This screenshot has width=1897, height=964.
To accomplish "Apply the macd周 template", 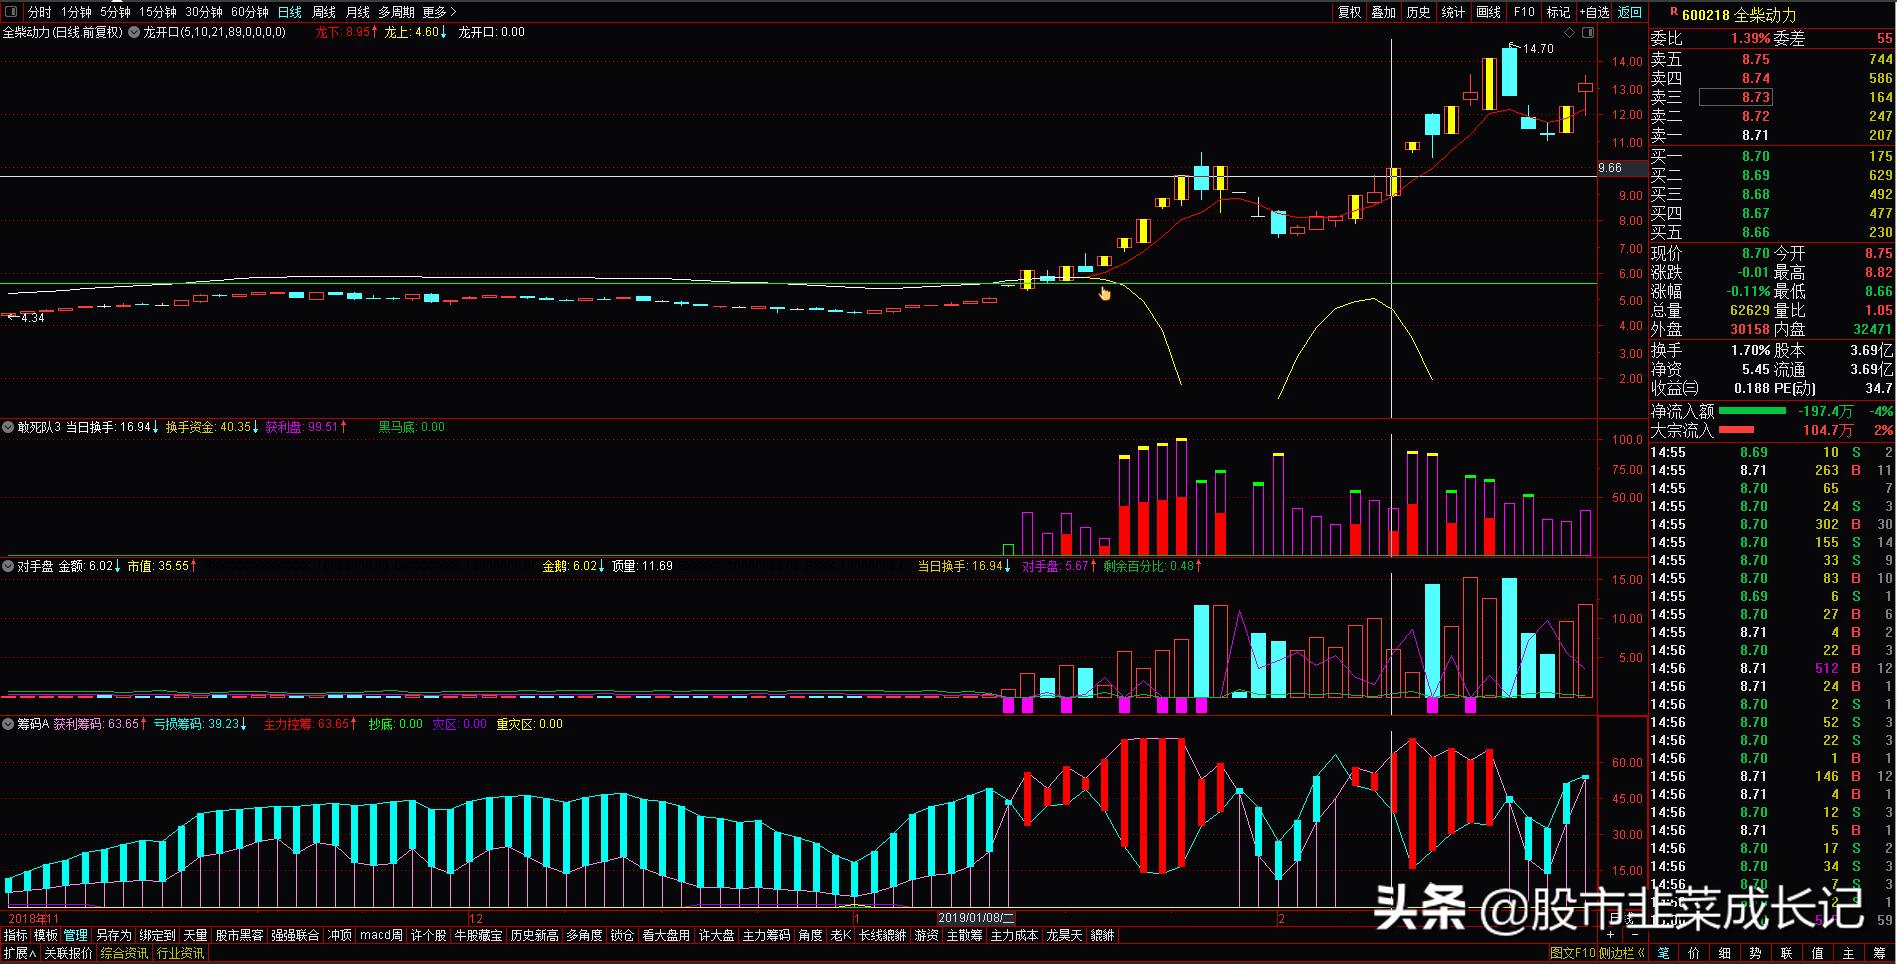I will 381,935.
